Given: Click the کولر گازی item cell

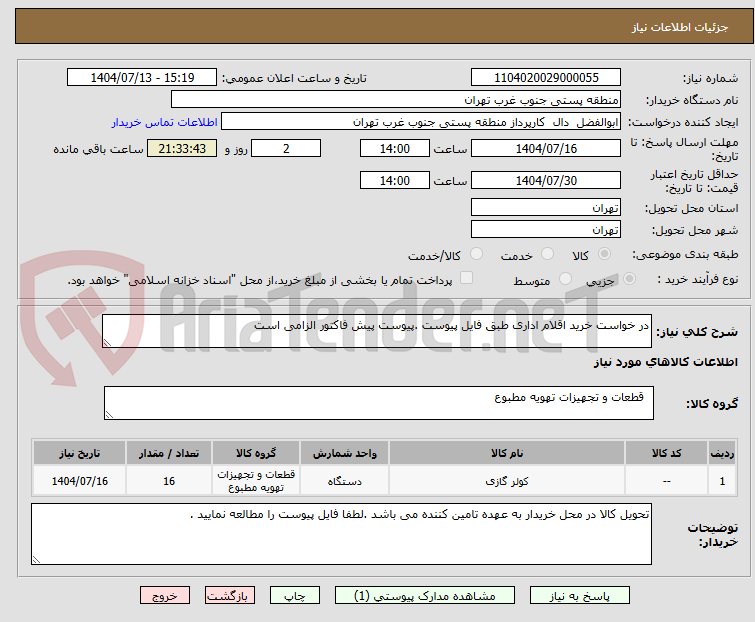Looking at the screenshot, I should tap(507, 481).
